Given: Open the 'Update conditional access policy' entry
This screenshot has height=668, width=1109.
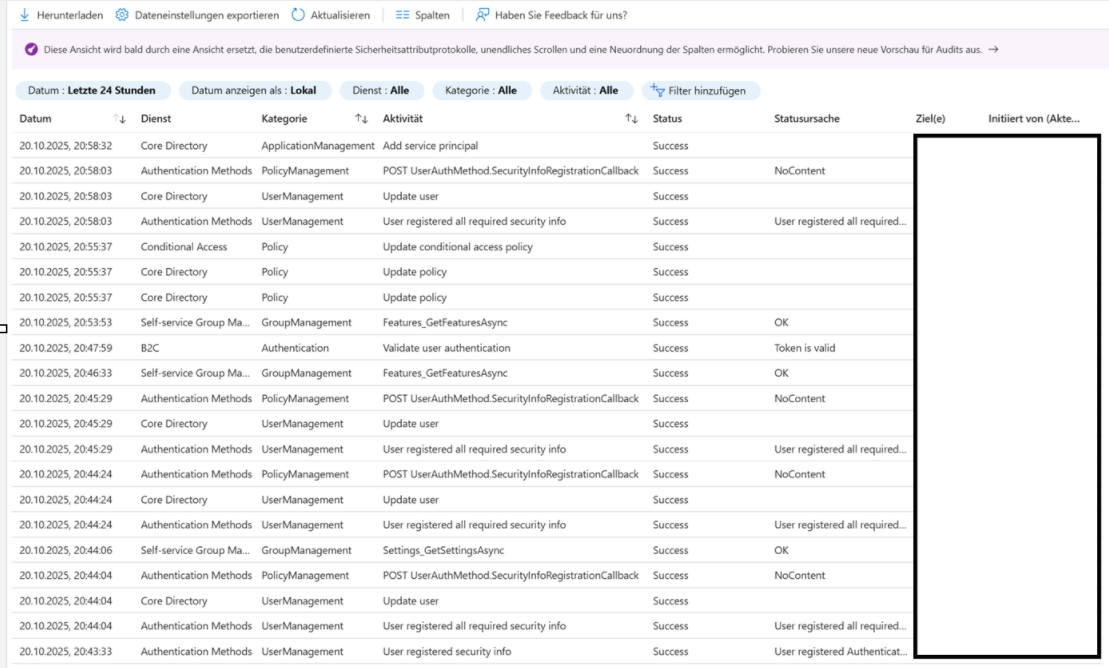Looking at the screenshot, I should coord(458,247).
